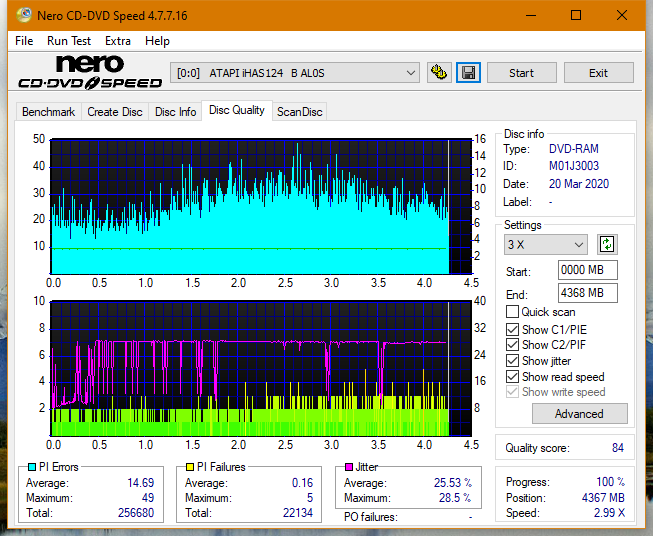Screen dimensions: 653x536
Task: Open the Extra menu
Action: (118, 41)
